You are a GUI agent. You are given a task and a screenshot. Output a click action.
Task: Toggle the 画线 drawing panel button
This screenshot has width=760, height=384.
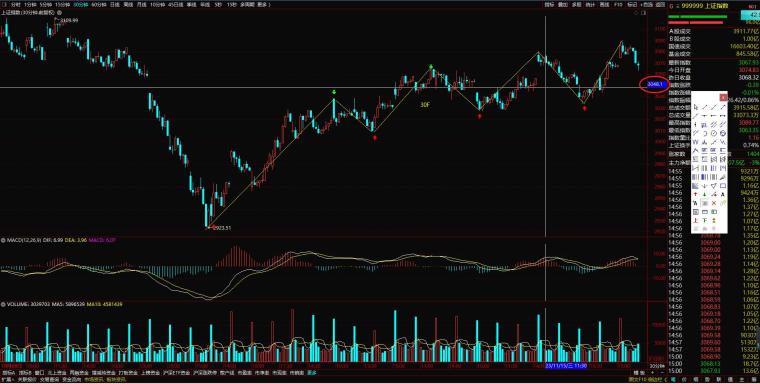(x=604, y=5)
